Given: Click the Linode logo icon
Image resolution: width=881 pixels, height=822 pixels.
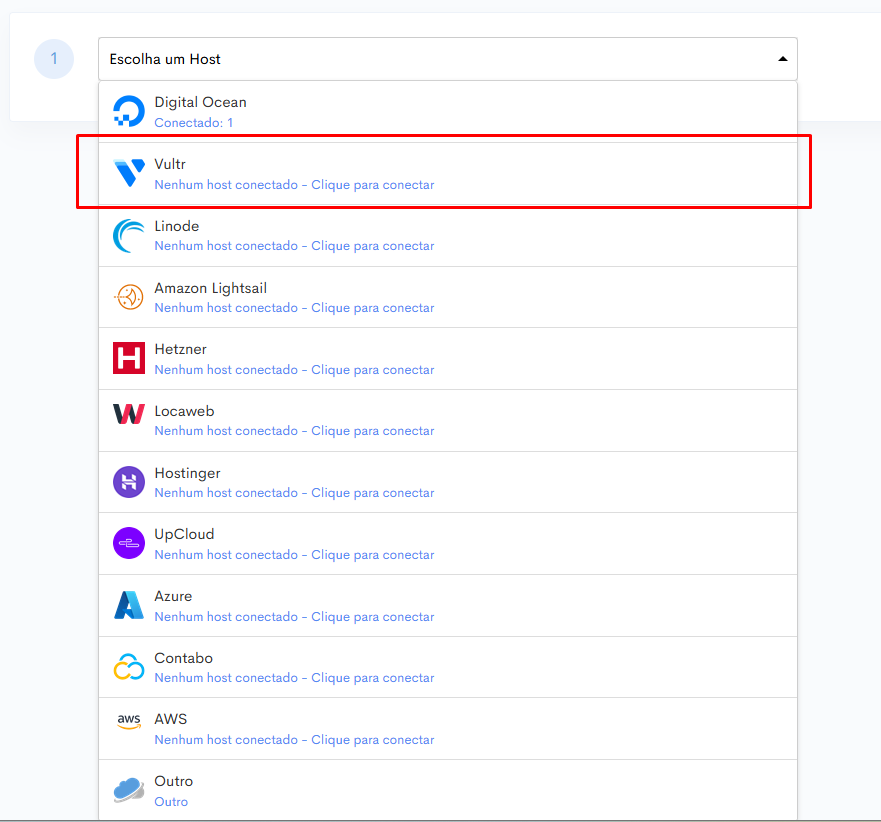Looking at the screenshot, I should pos(129,235).
